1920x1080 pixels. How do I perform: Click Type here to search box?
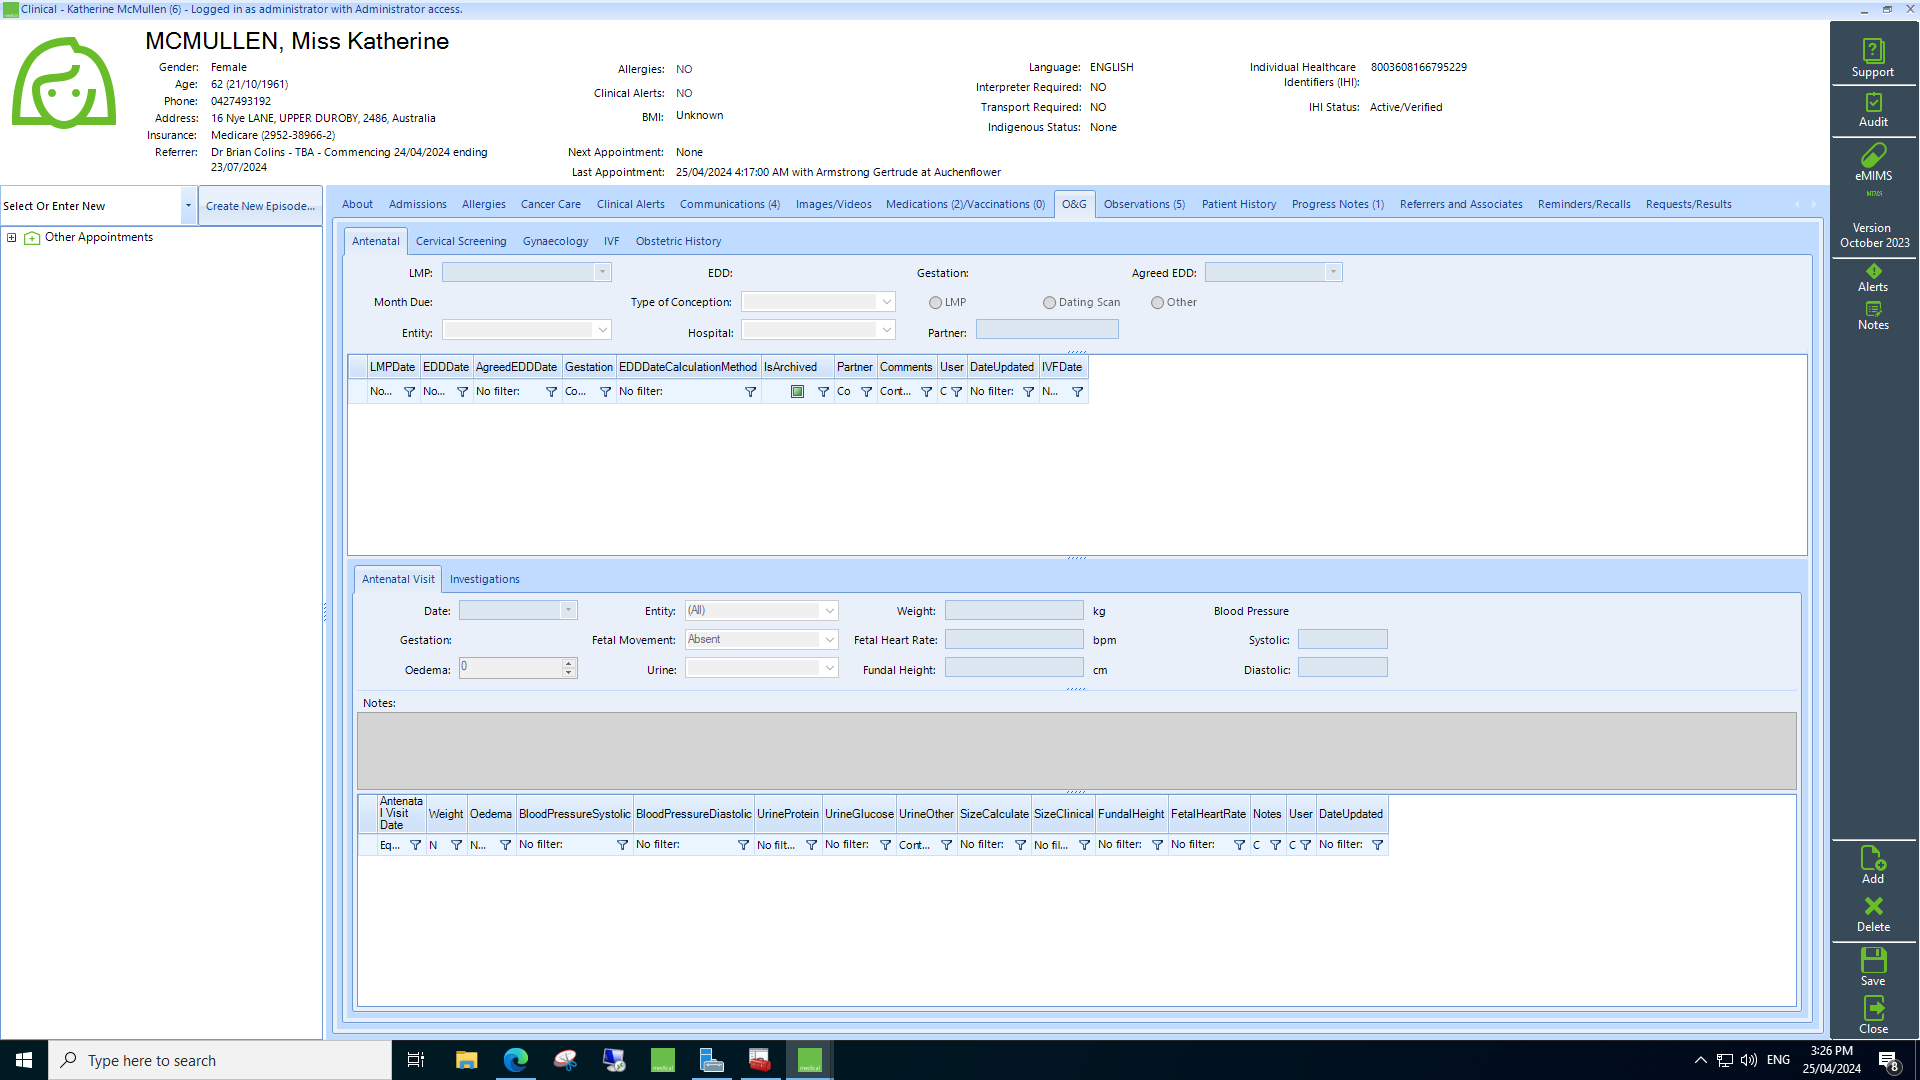coord(220,1060)
